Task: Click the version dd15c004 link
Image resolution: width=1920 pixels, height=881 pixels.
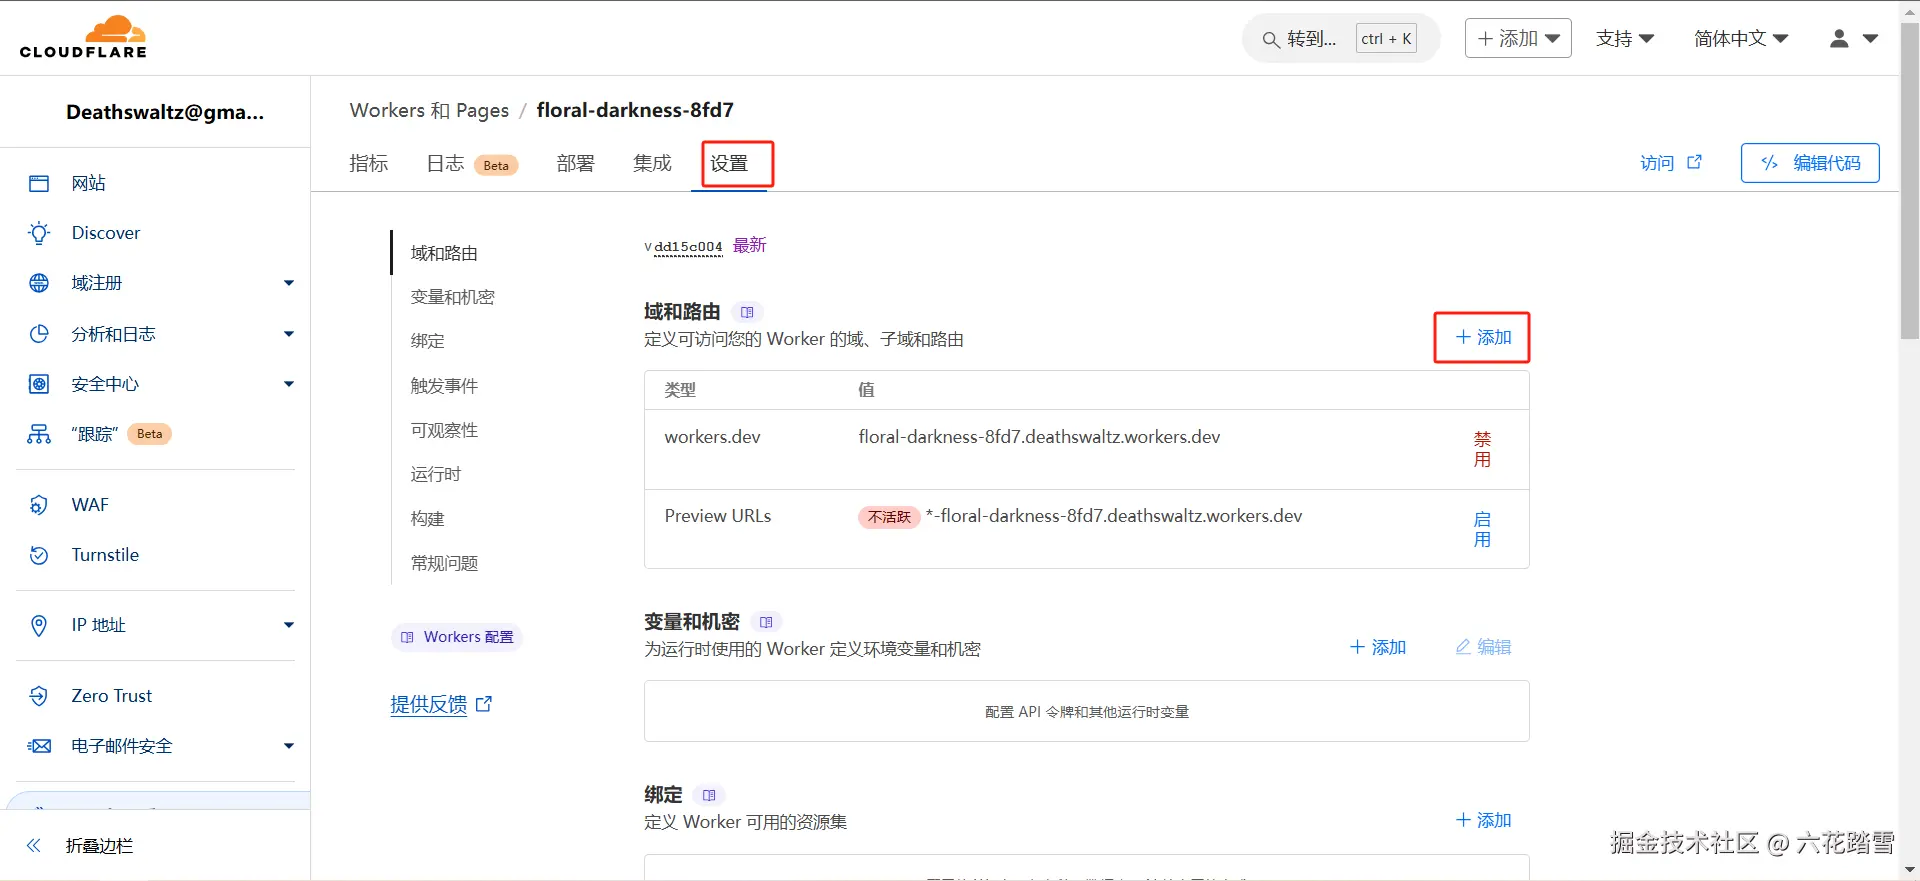Action: (x=688, y=247)
